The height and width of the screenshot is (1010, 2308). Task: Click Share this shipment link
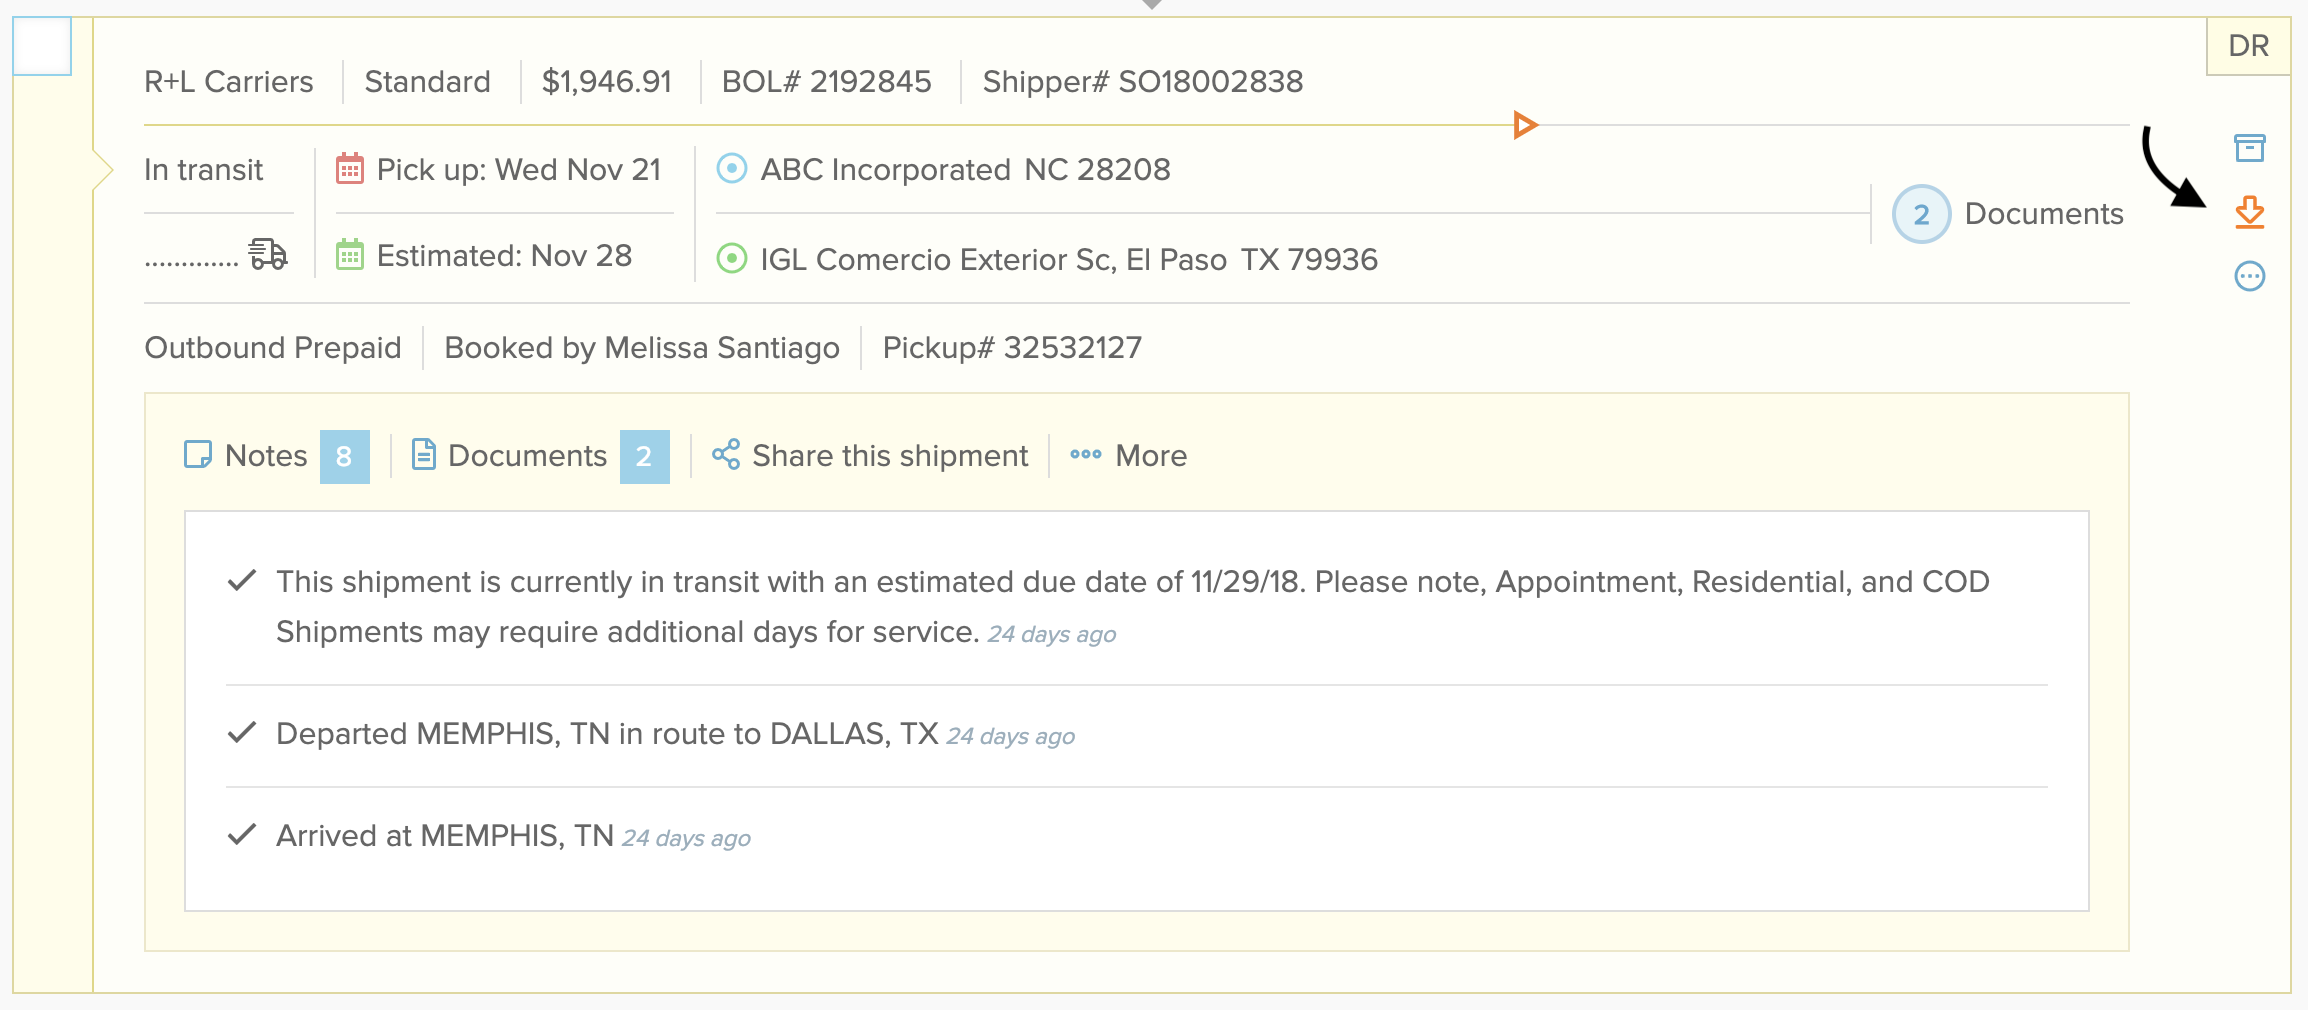[890, 456]
